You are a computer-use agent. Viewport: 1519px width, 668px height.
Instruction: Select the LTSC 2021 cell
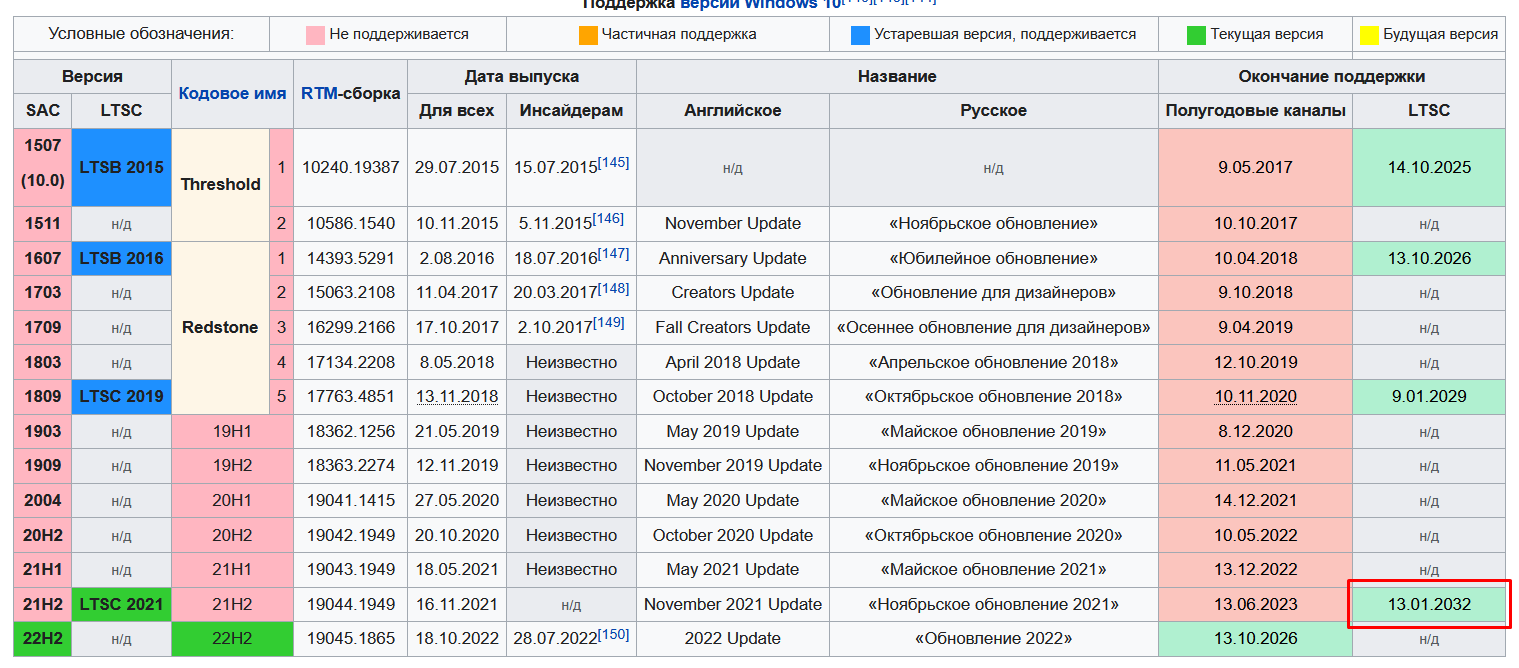pyautogui.click(x=121, y=604)
